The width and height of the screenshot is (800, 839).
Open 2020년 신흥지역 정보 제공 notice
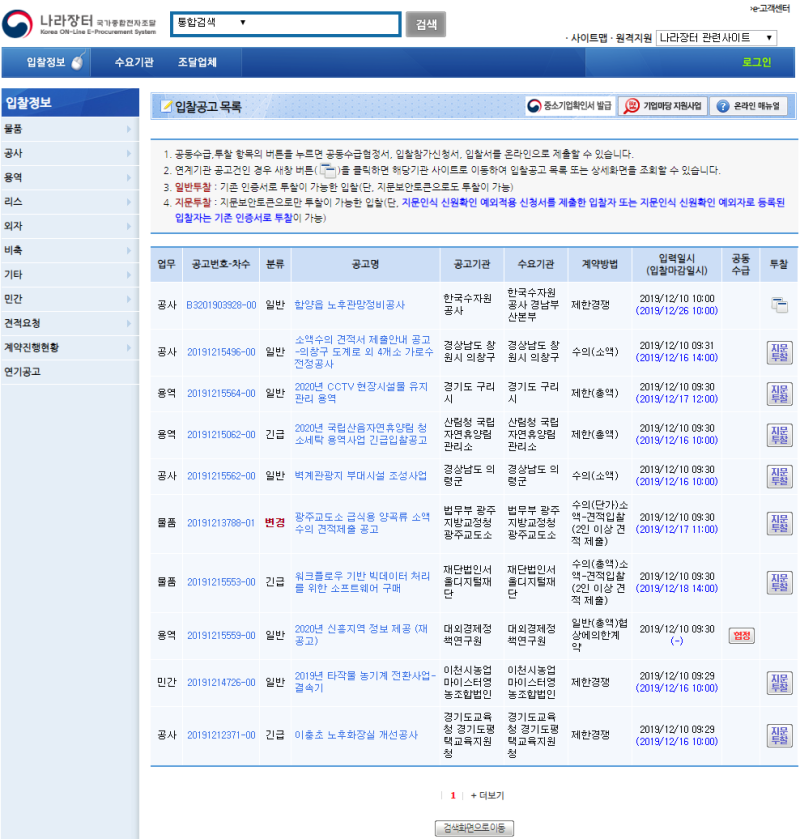(361, 635)
